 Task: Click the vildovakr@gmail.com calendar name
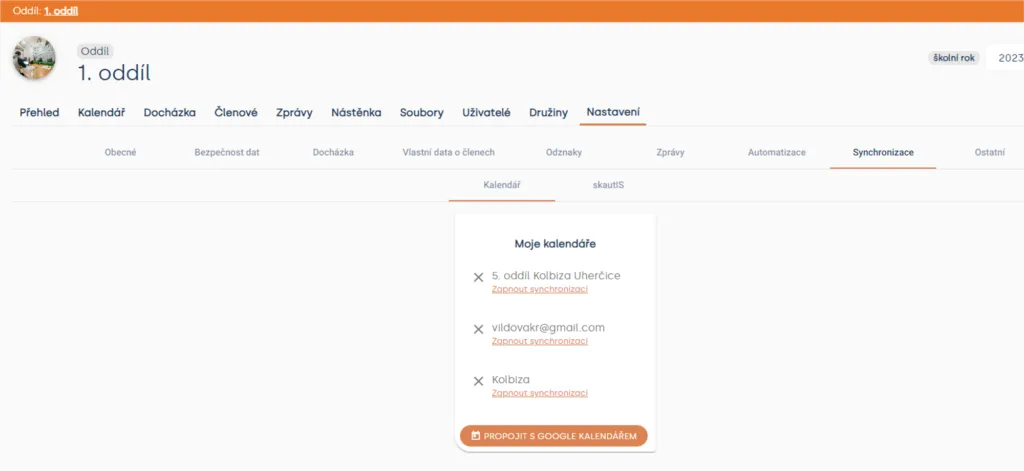pyautogui.click(x=548, y=328)
